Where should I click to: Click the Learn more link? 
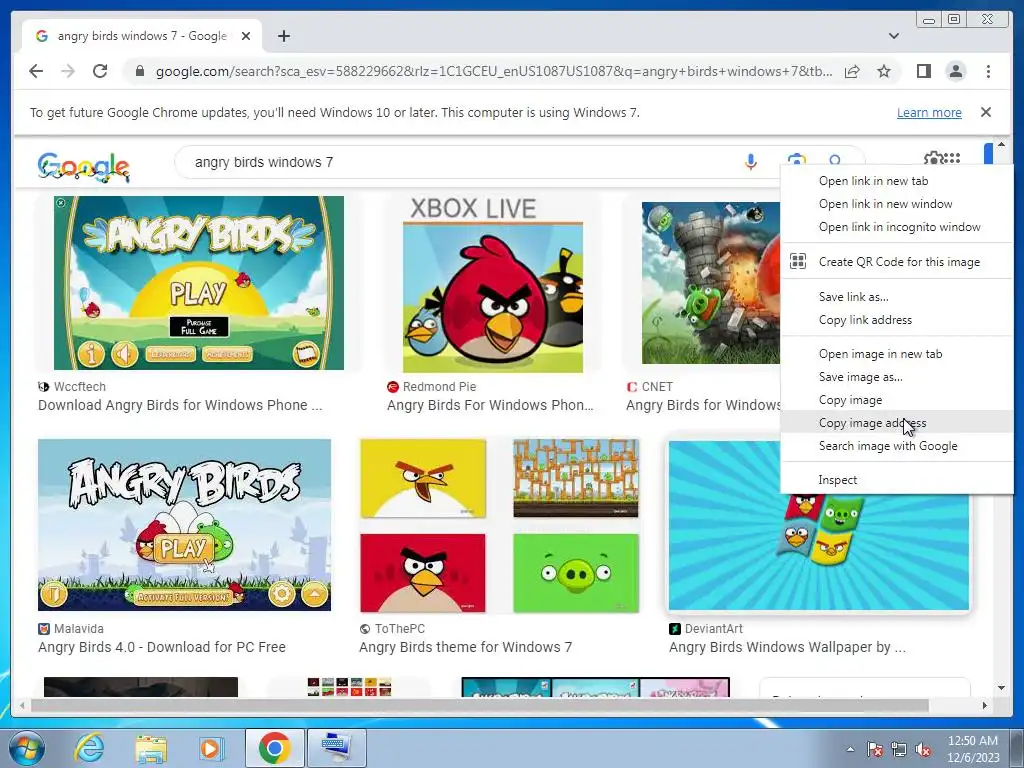coord(929,112)
